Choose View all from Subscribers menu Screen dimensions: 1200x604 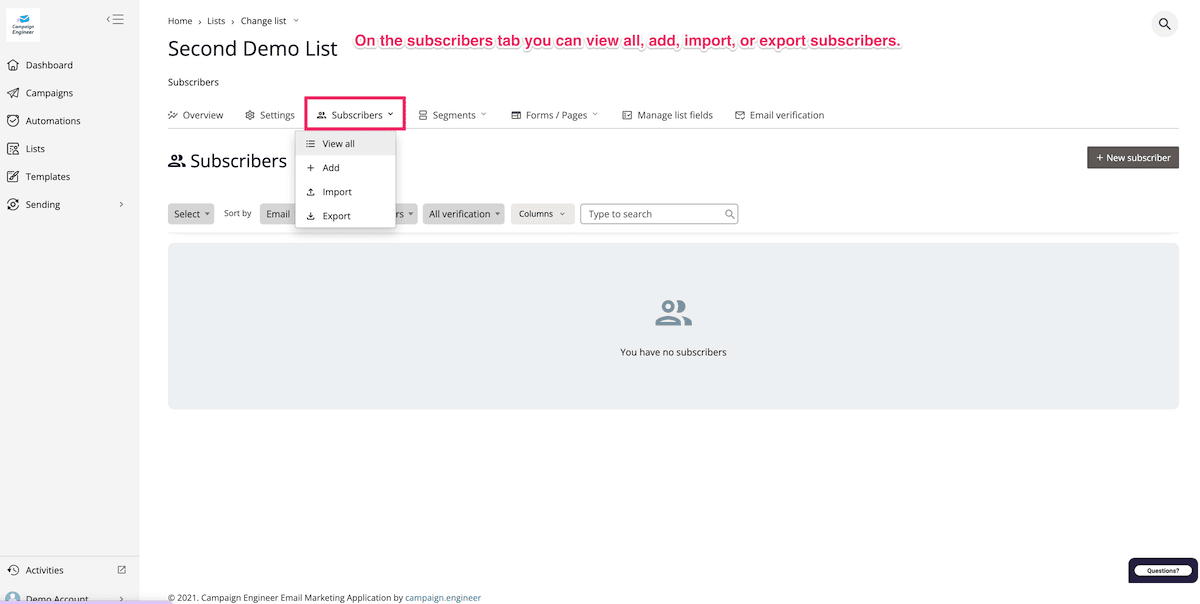pyautogui.click(x=345, y=144)
